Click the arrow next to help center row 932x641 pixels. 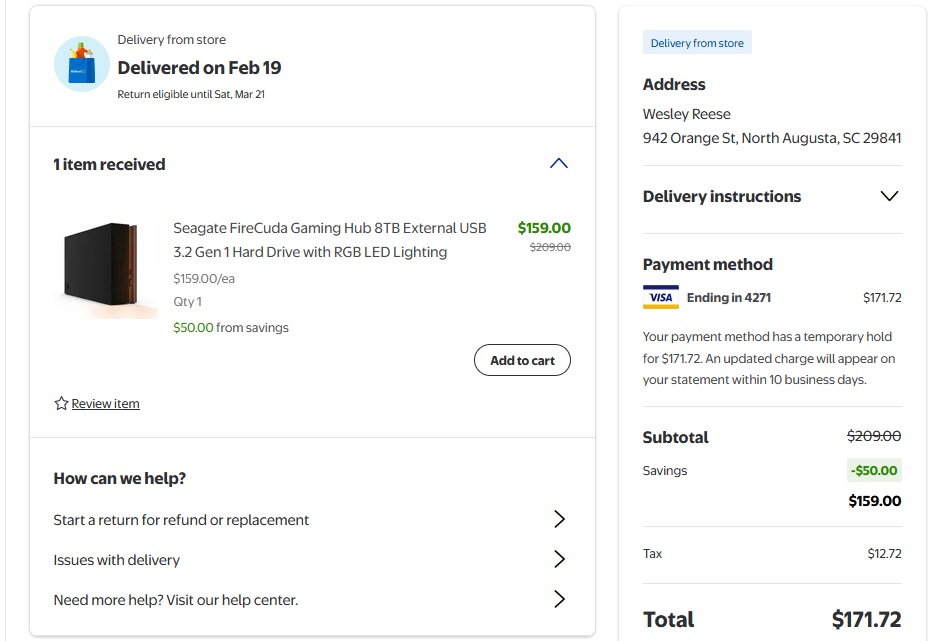pos(559,599)
